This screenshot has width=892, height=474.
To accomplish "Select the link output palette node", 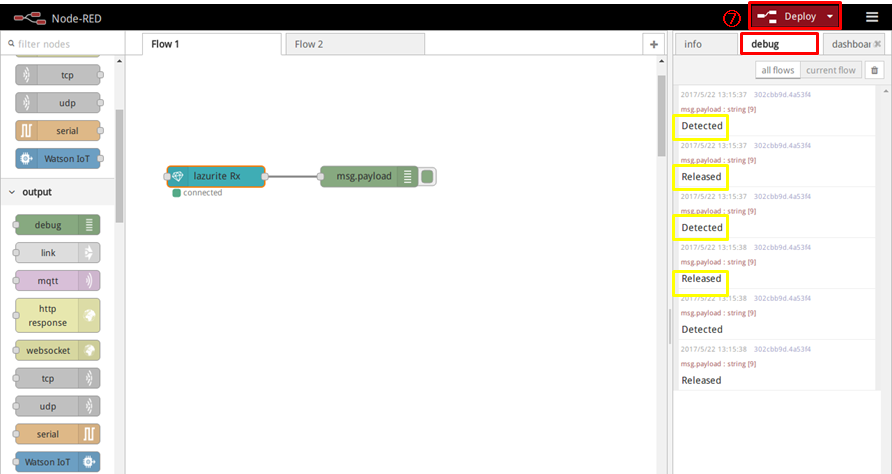I will pyautogui.click(x=57, y=253).
